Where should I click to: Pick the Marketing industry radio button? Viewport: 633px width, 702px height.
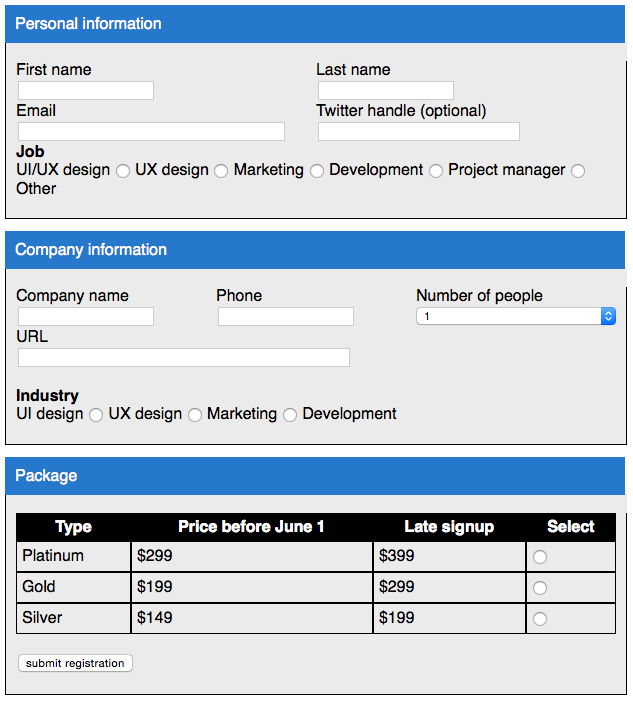(x=290, y=415)
